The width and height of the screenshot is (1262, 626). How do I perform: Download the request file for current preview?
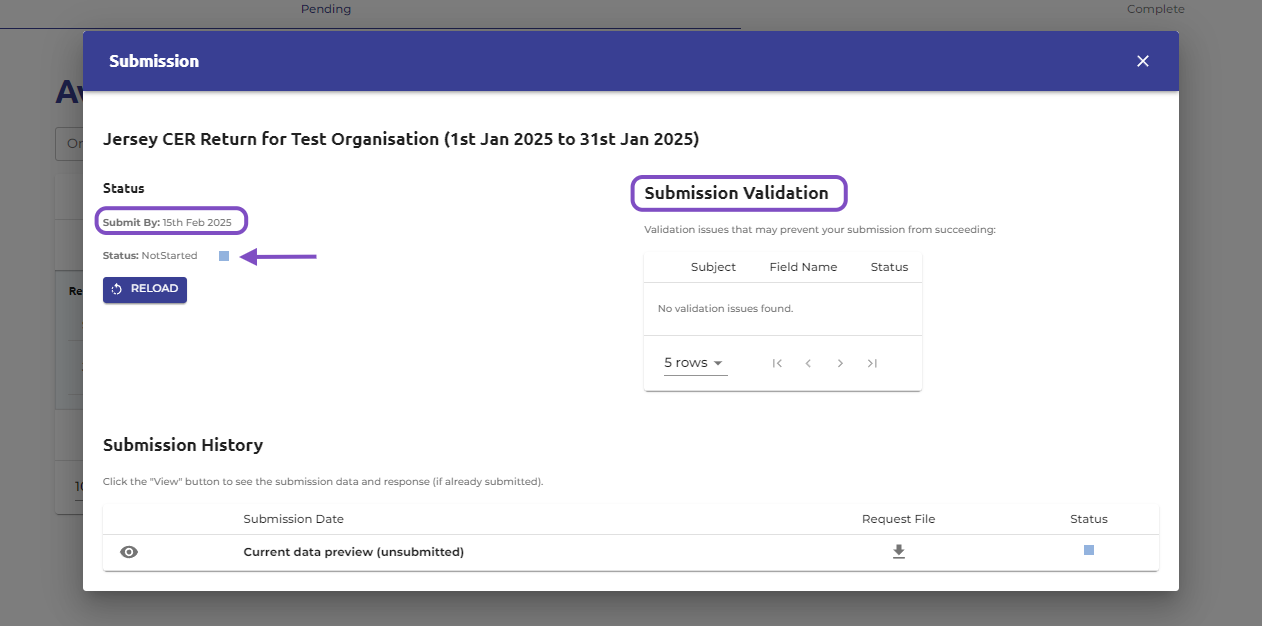point(899,552)
